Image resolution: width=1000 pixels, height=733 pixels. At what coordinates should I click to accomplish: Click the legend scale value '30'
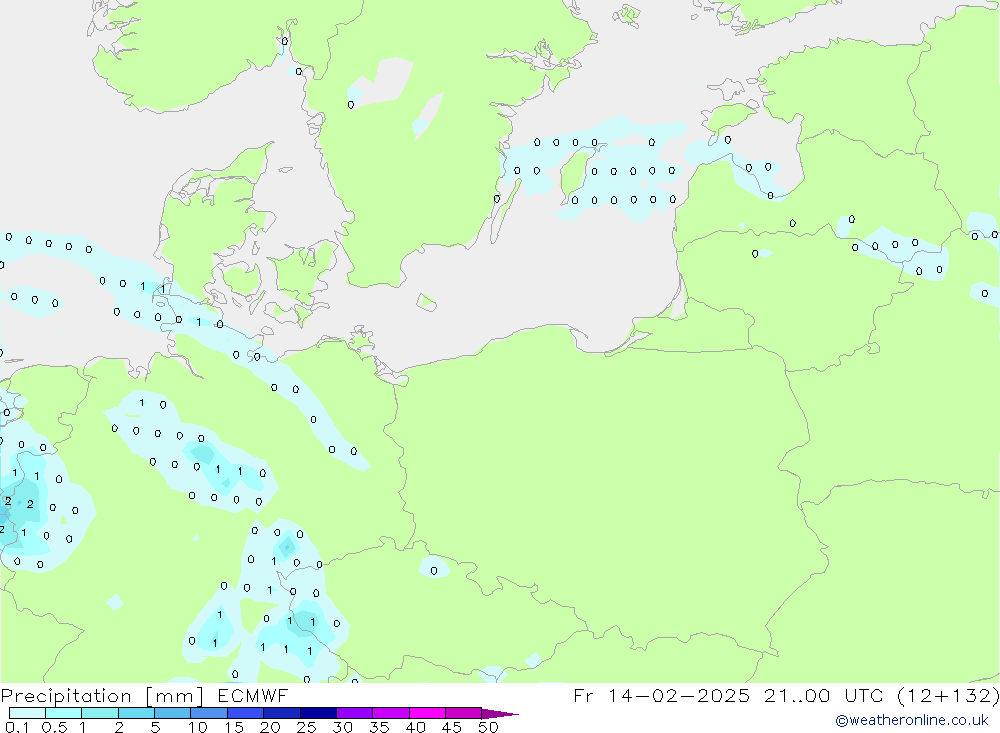343,727
